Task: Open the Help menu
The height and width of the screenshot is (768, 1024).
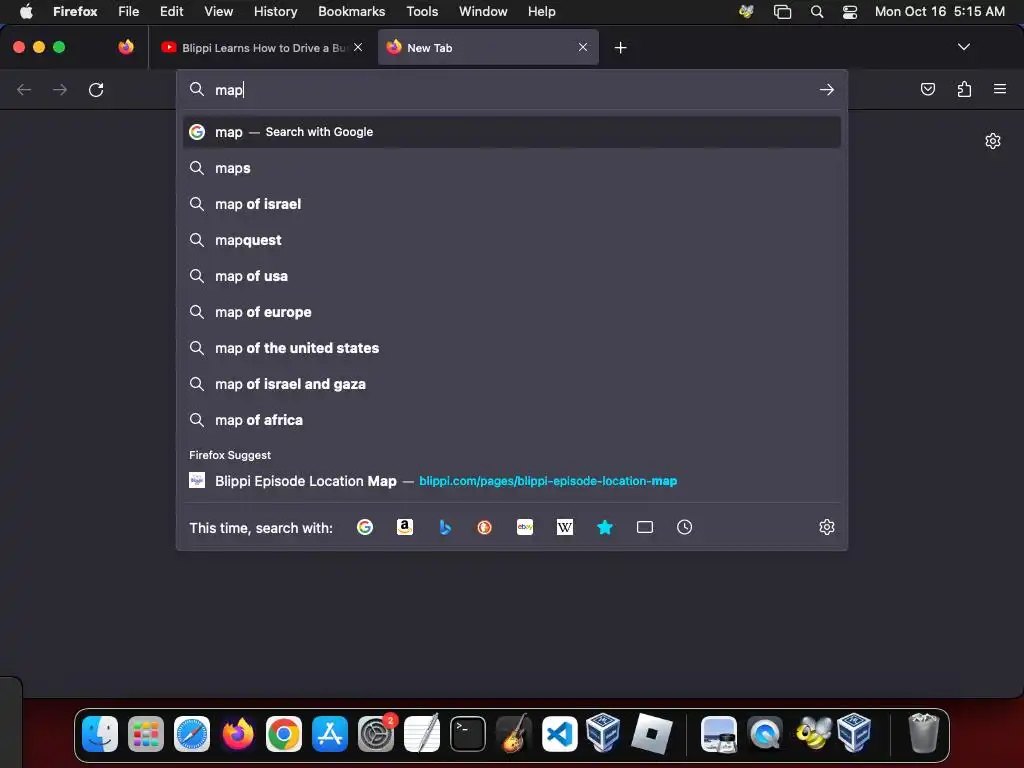Action: tap(541, 11)
